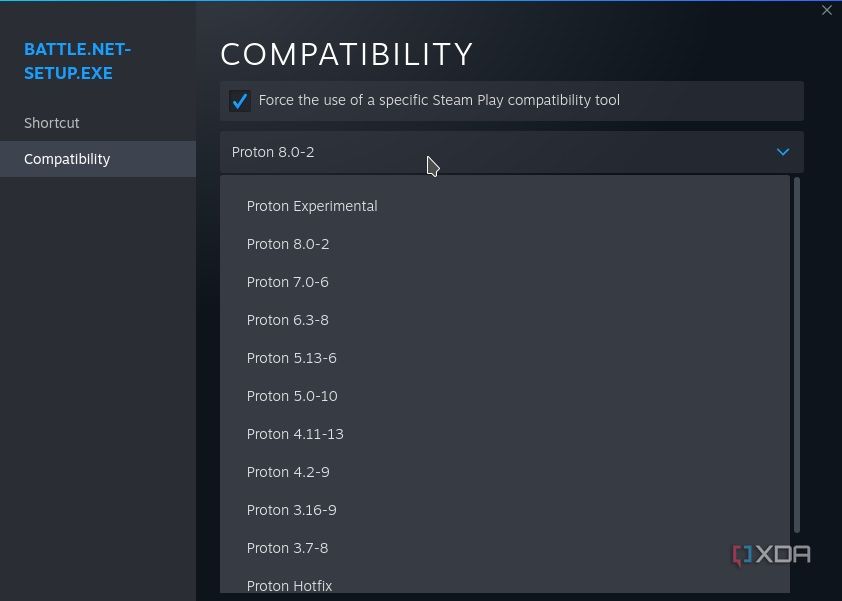Click the BATTLE.NET-SETUP.EXE title link
842x601 pixels.
[78, 61]
